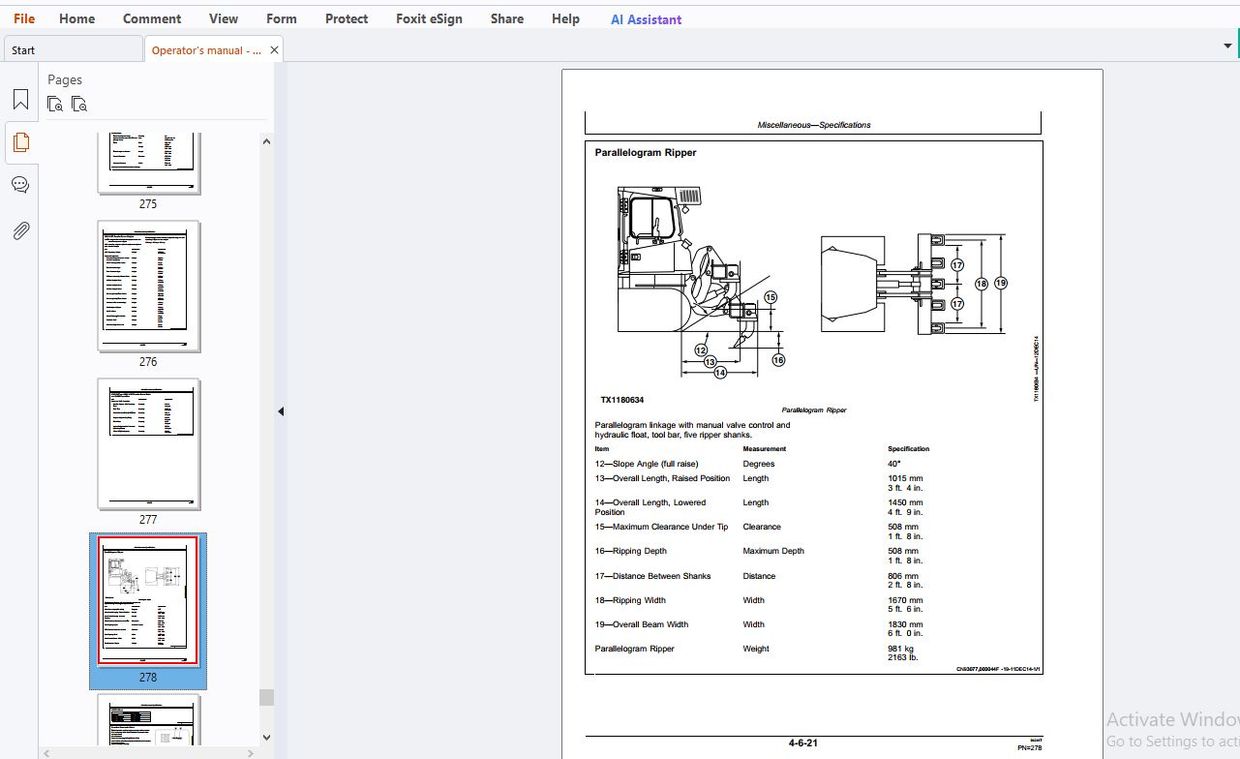Image resolution: width=1240 pixels, height=759 pixels.
Task: Reduce page thumbnails using the zoom-out thumbnail icon
Action: (x=79, y=103)
